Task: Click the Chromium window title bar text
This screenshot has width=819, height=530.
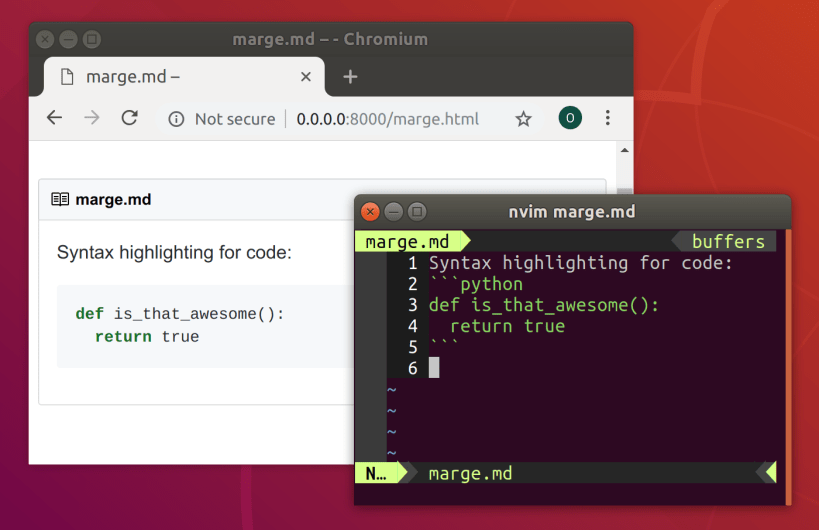Action: [x=330, y=39]
